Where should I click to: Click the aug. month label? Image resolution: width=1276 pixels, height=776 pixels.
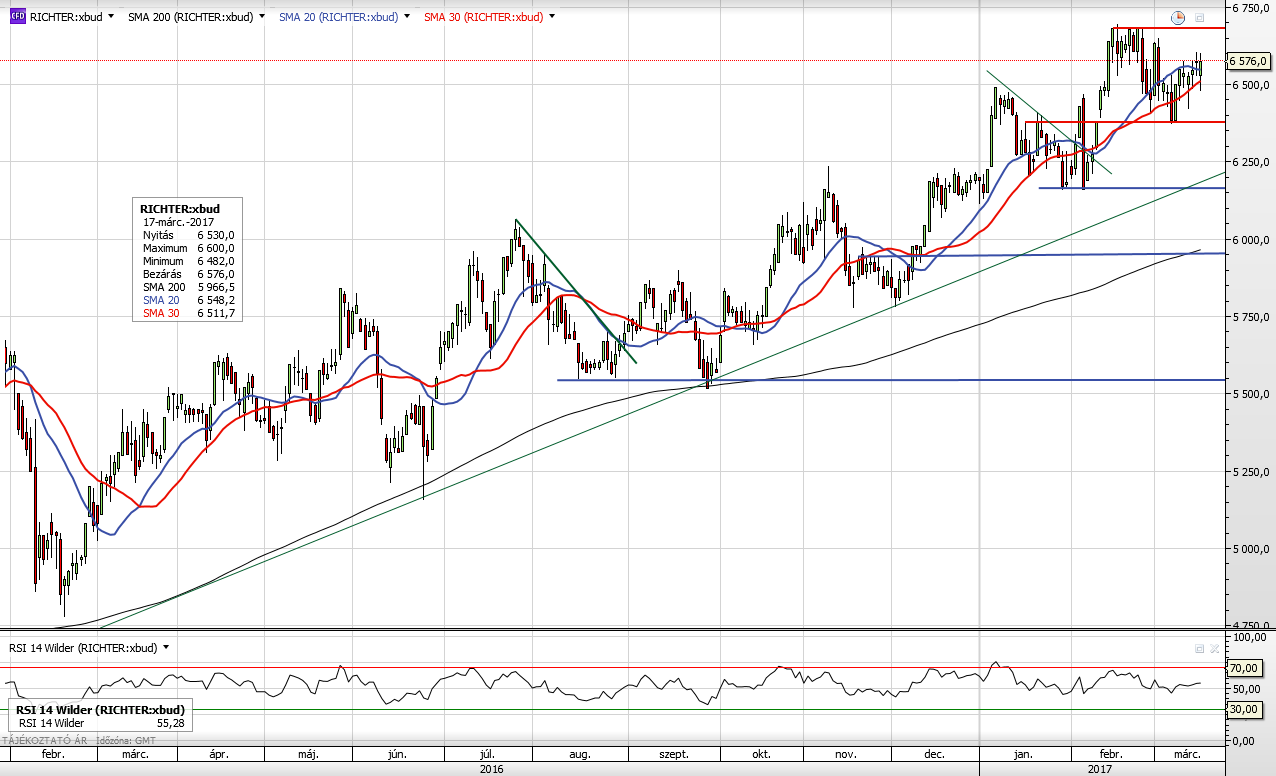pos(579,755)
